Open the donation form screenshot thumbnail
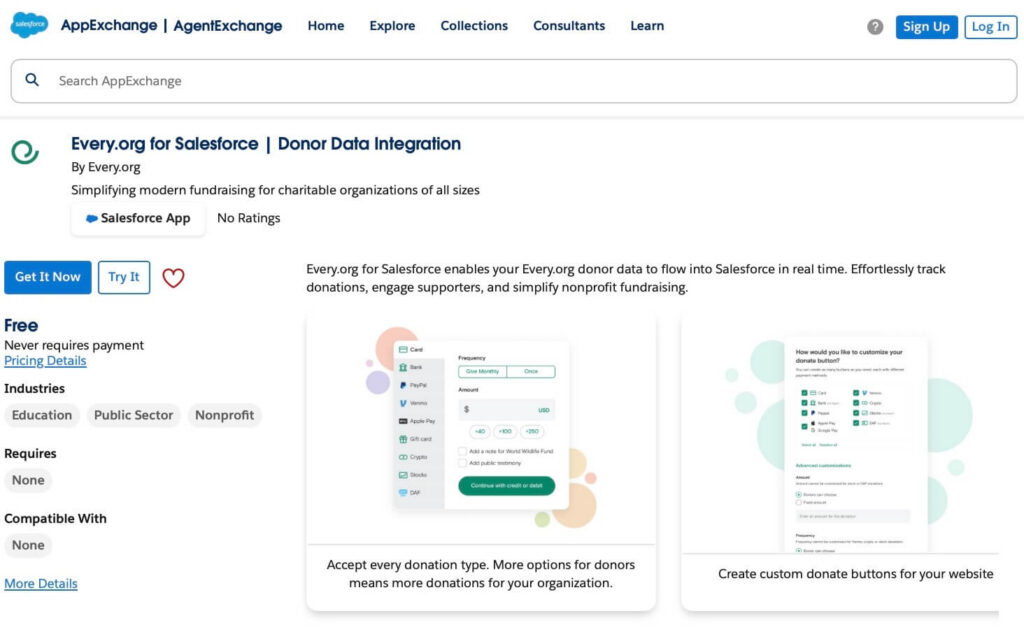Viewport: 1024px width, 632px height. (481, 428)
